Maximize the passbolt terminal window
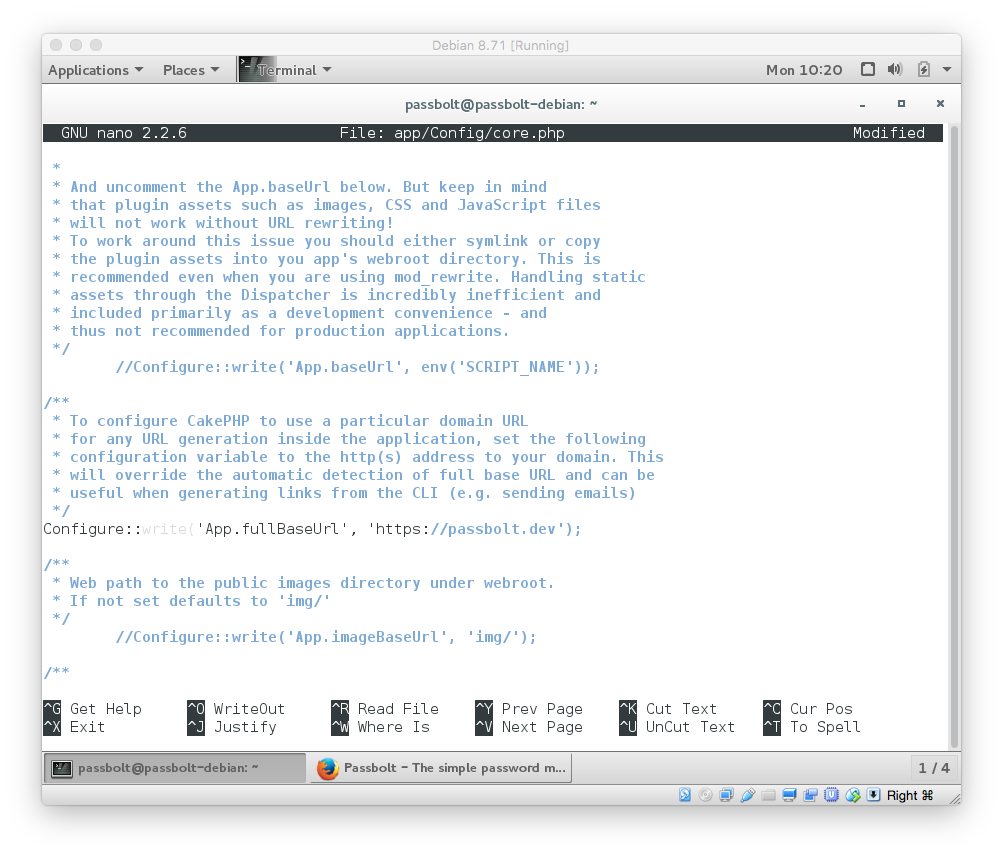Image resolution: width=1003 pixels, height=855 pixels. [x=901, y=104]
